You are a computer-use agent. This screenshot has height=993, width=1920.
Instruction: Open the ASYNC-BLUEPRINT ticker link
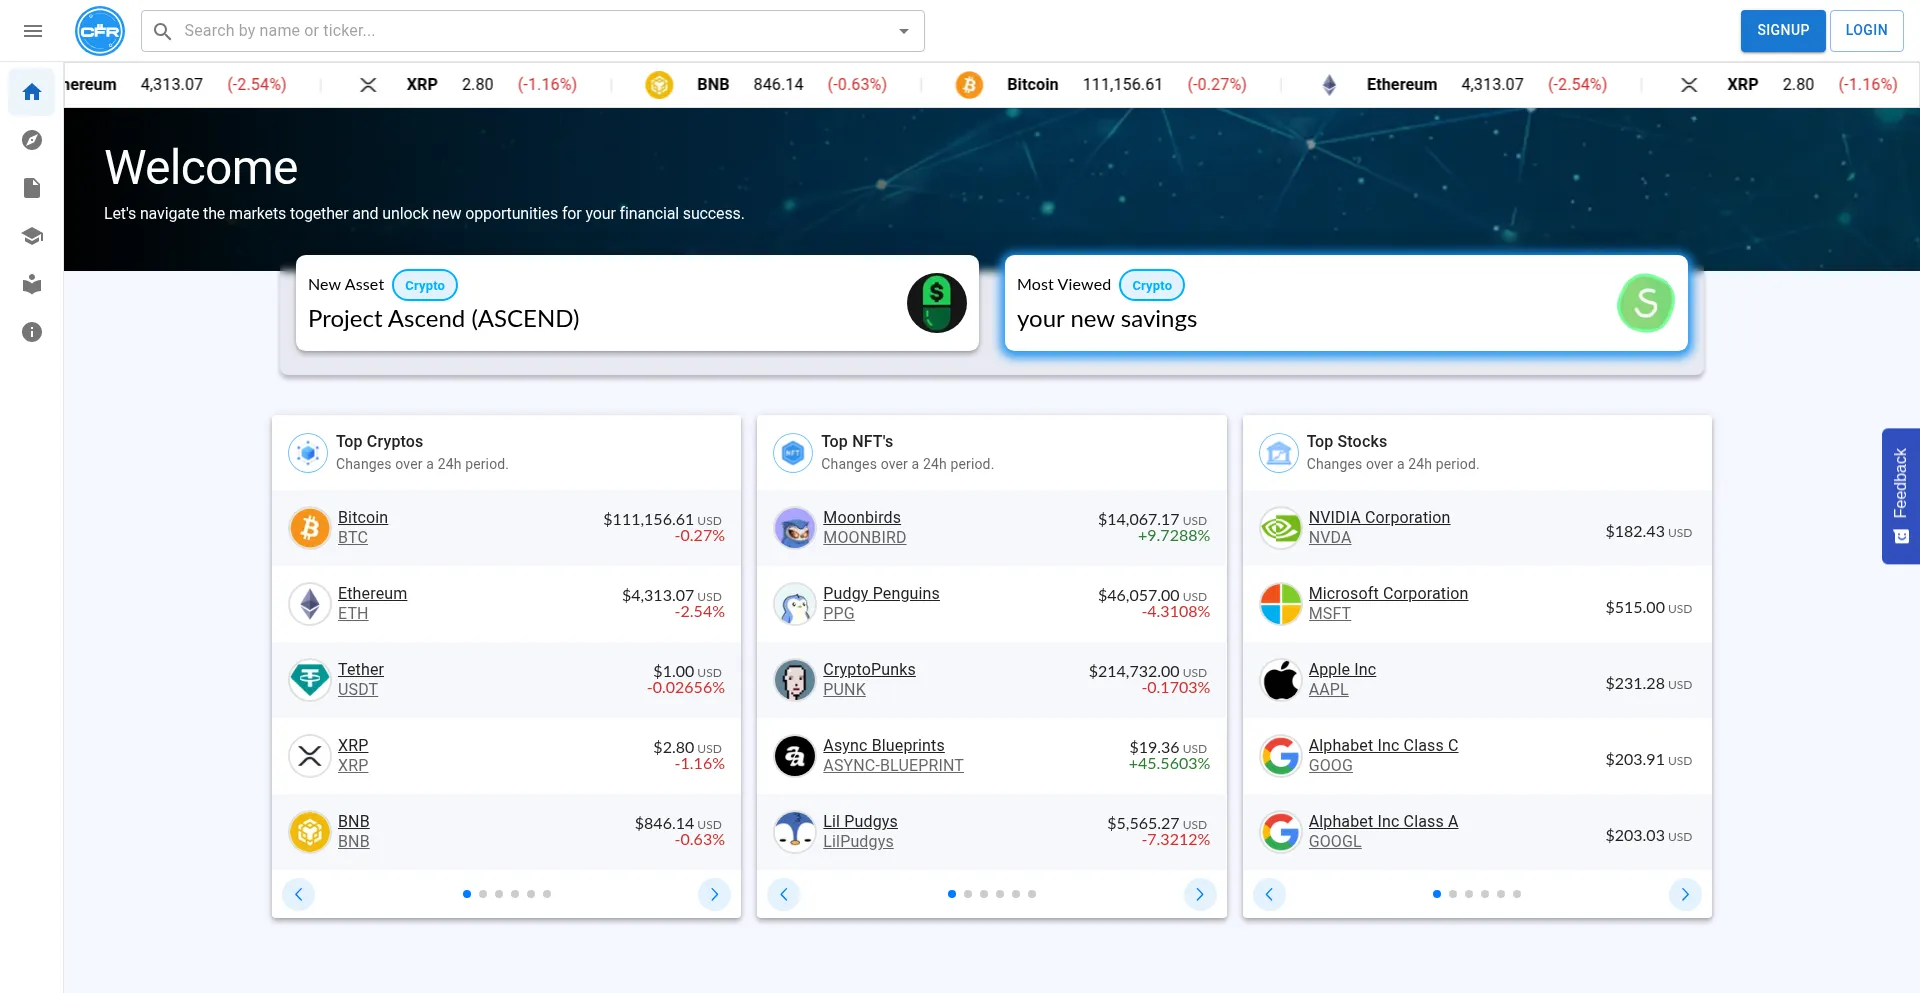point(893,765)
